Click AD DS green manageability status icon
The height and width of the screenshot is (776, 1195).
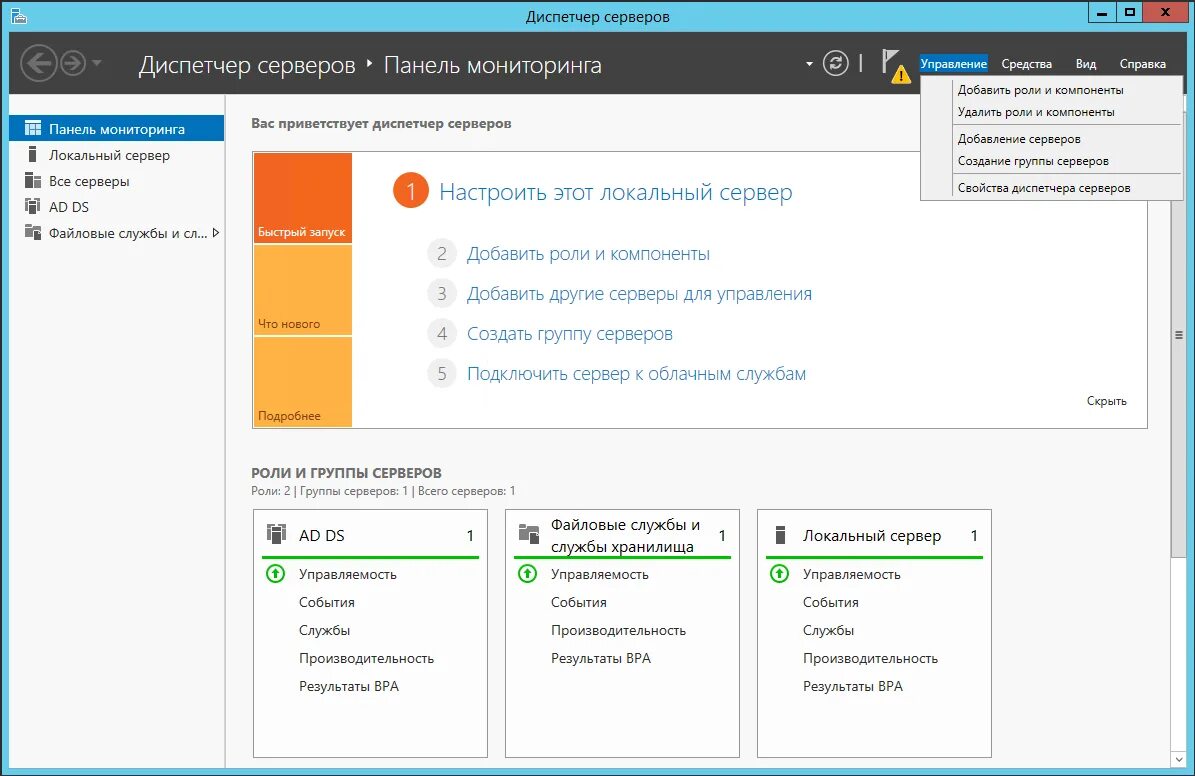(x=275, y=573)
